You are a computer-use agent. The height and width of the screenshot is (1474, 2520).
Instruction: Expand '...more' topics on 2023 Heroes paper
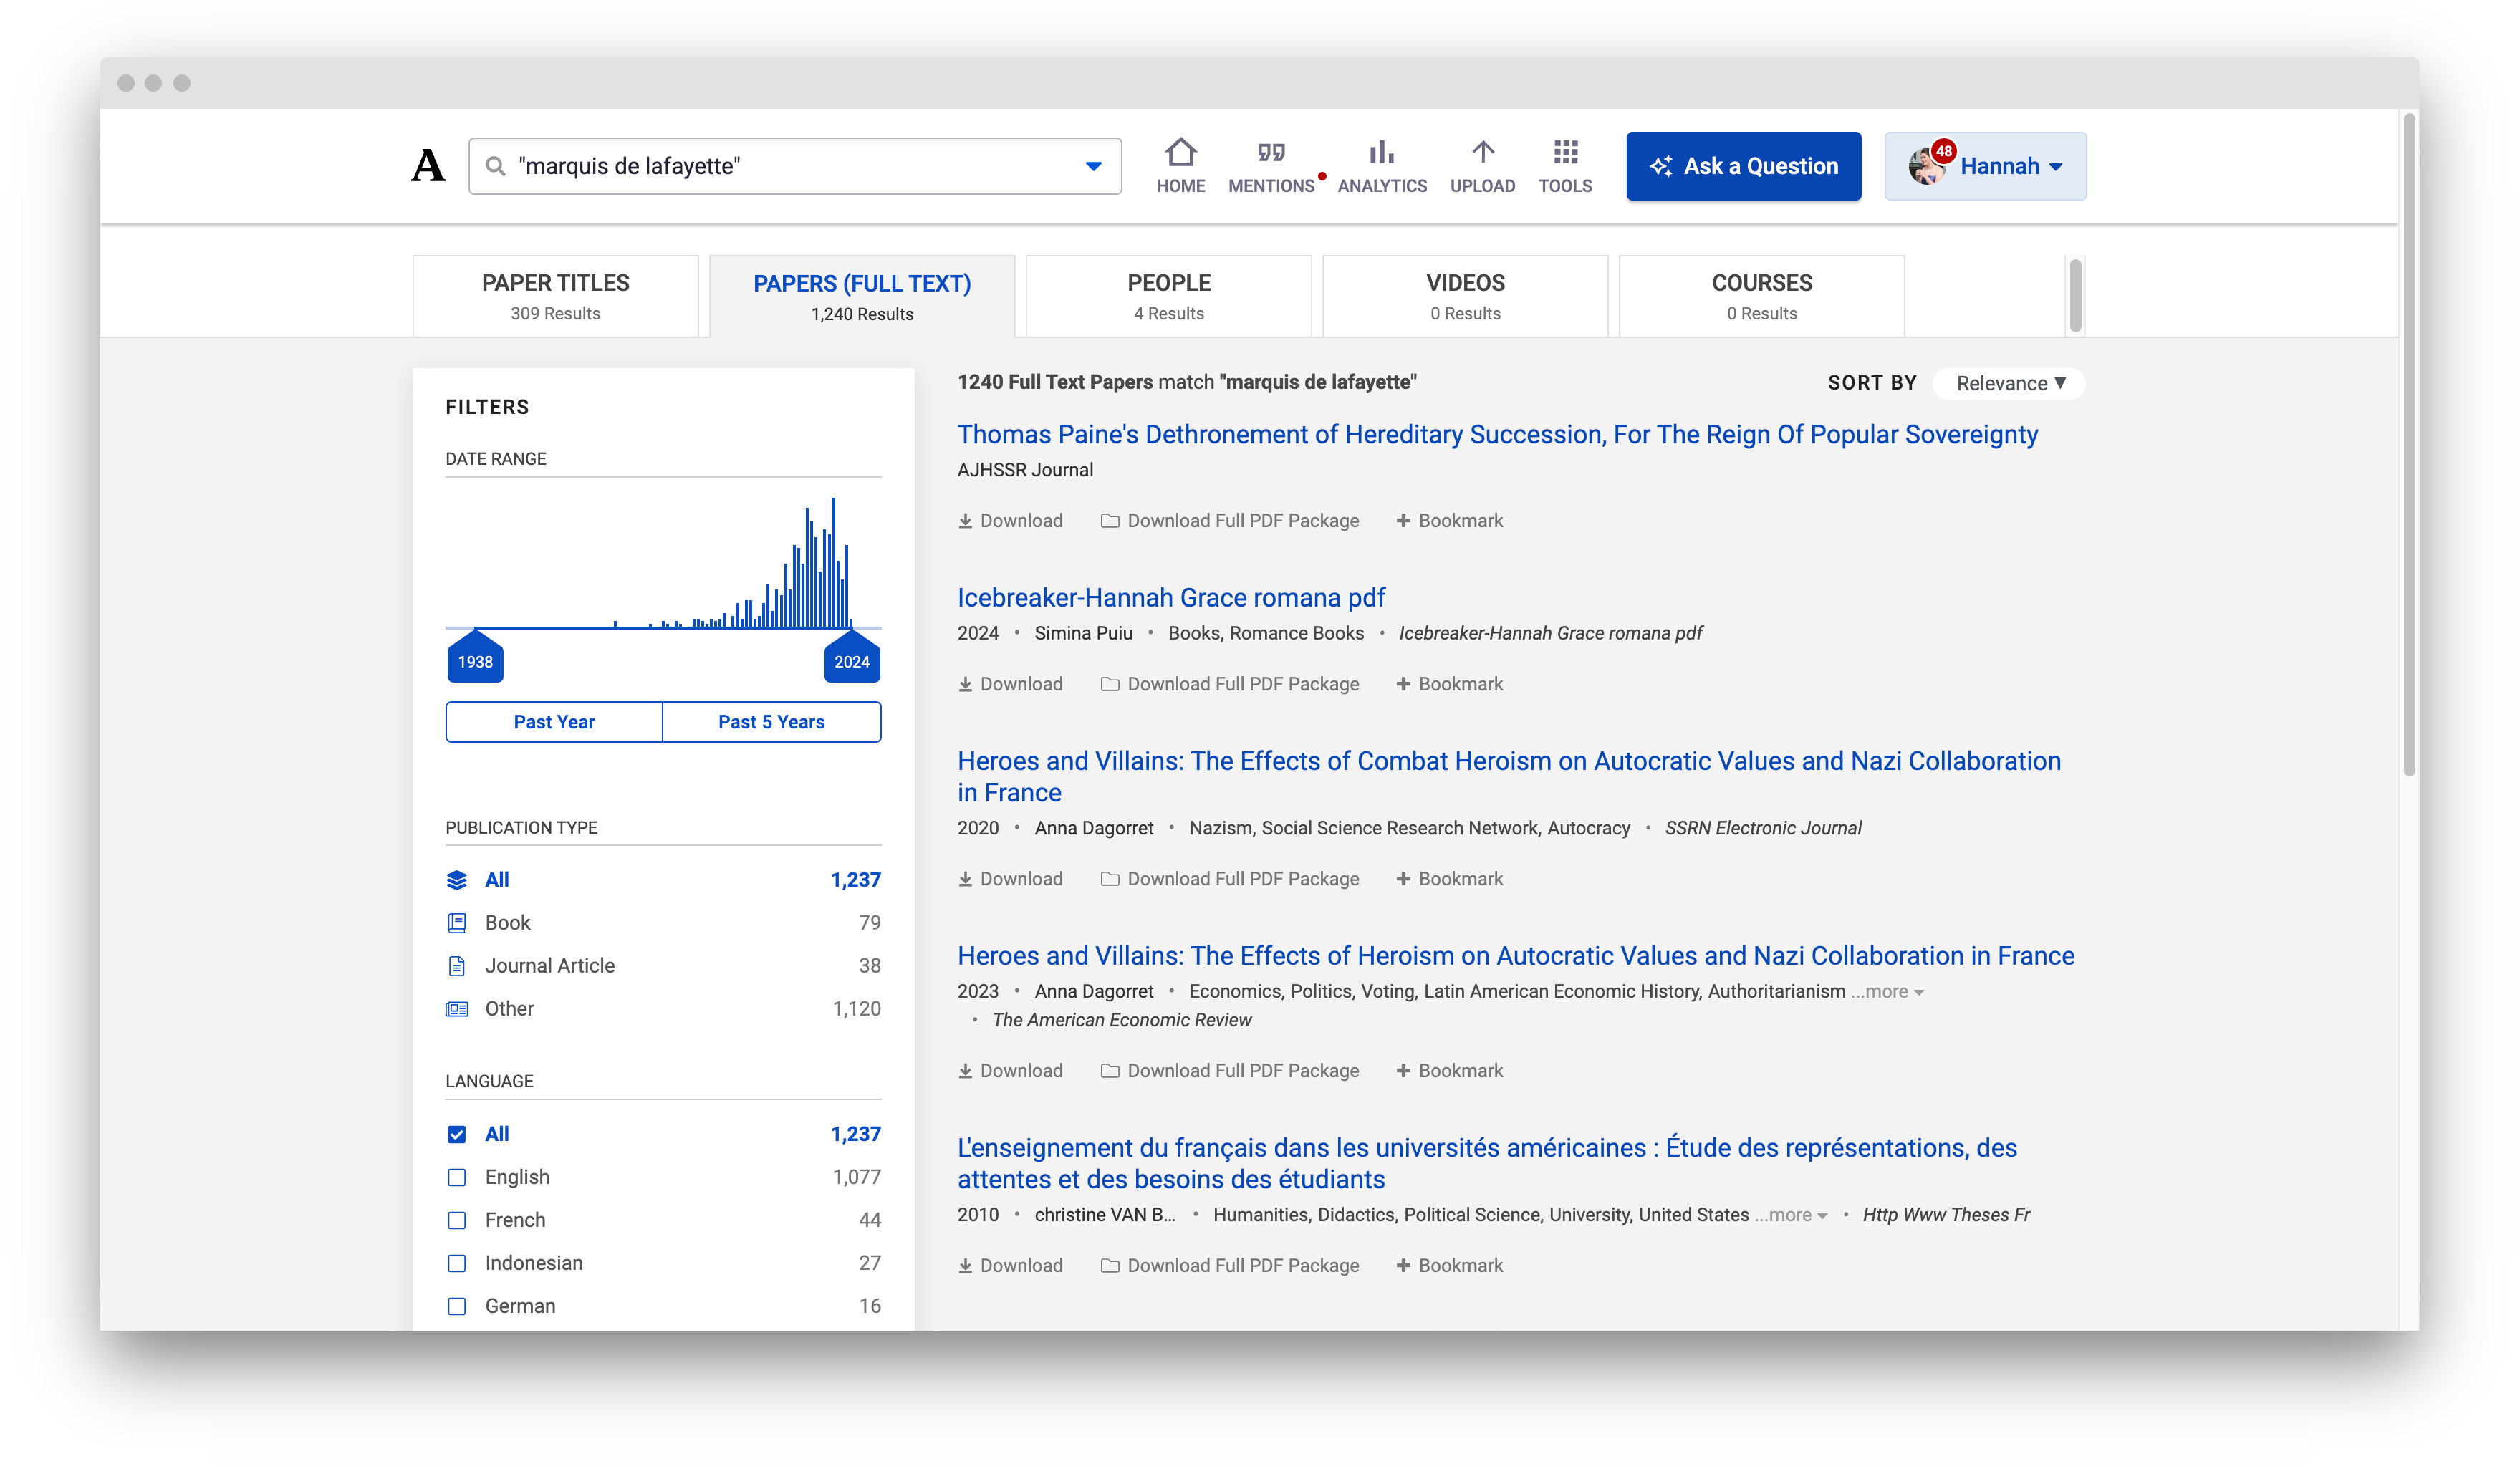1887,991
